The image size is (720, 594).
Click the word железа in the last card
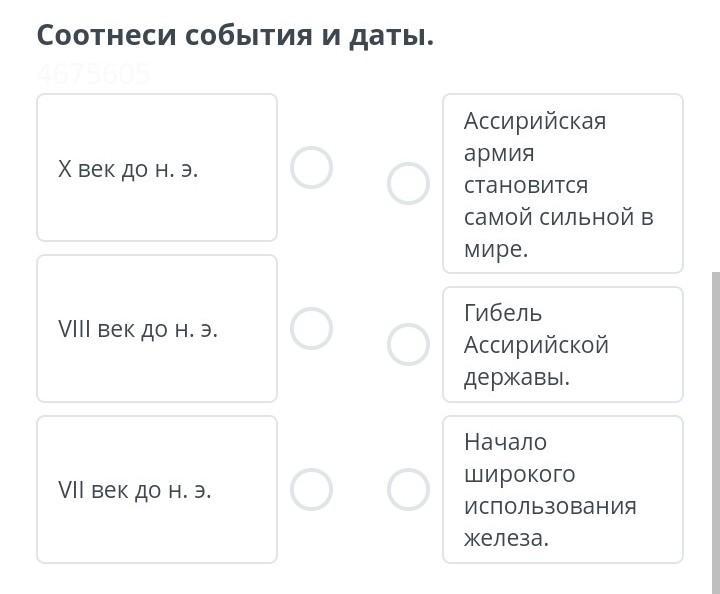click(x=506, y=538)
